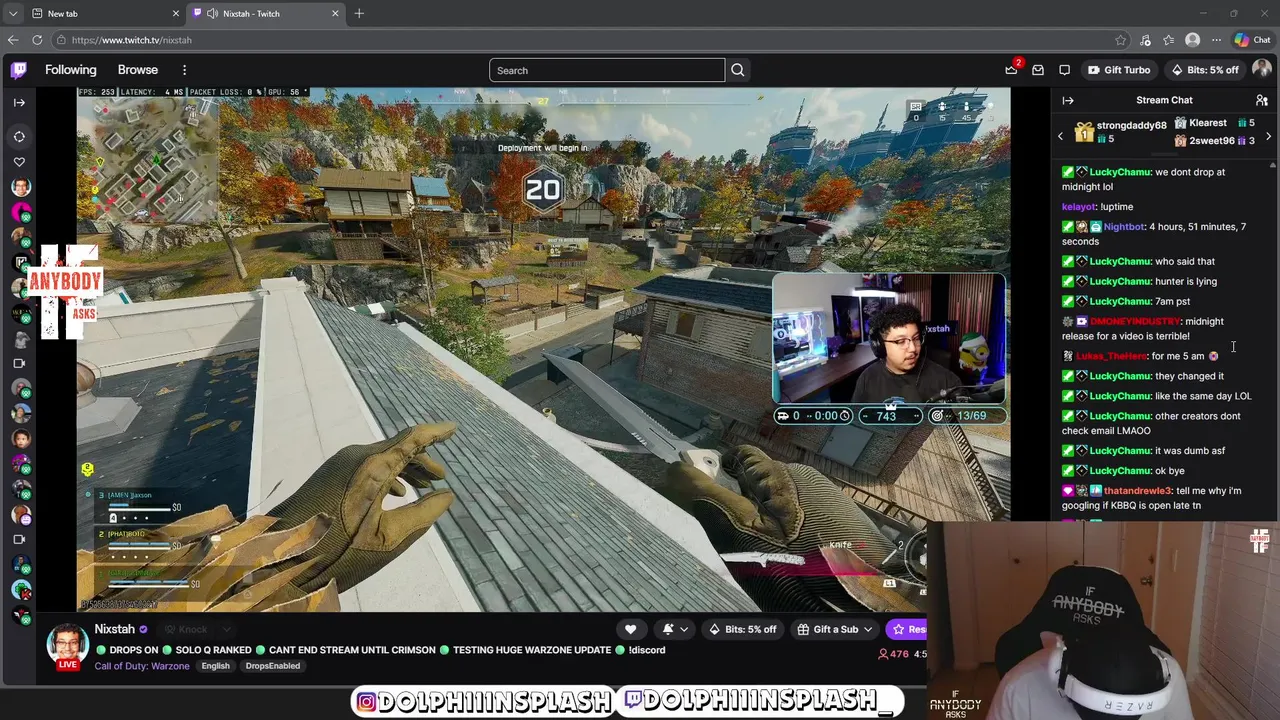Focus the Twitch search field
The image size is (1280, 720).
pos(607,70)
